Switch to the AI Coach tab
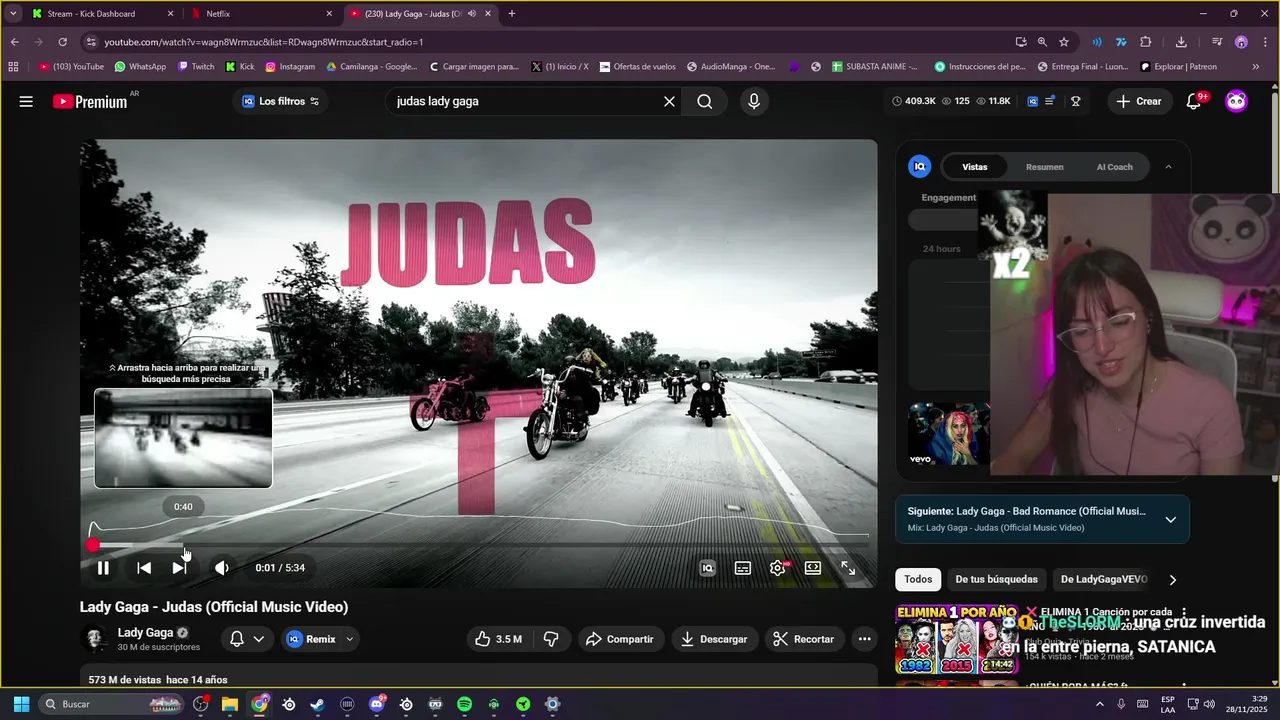This screenshot has height=720, width=1280. 1114,167
